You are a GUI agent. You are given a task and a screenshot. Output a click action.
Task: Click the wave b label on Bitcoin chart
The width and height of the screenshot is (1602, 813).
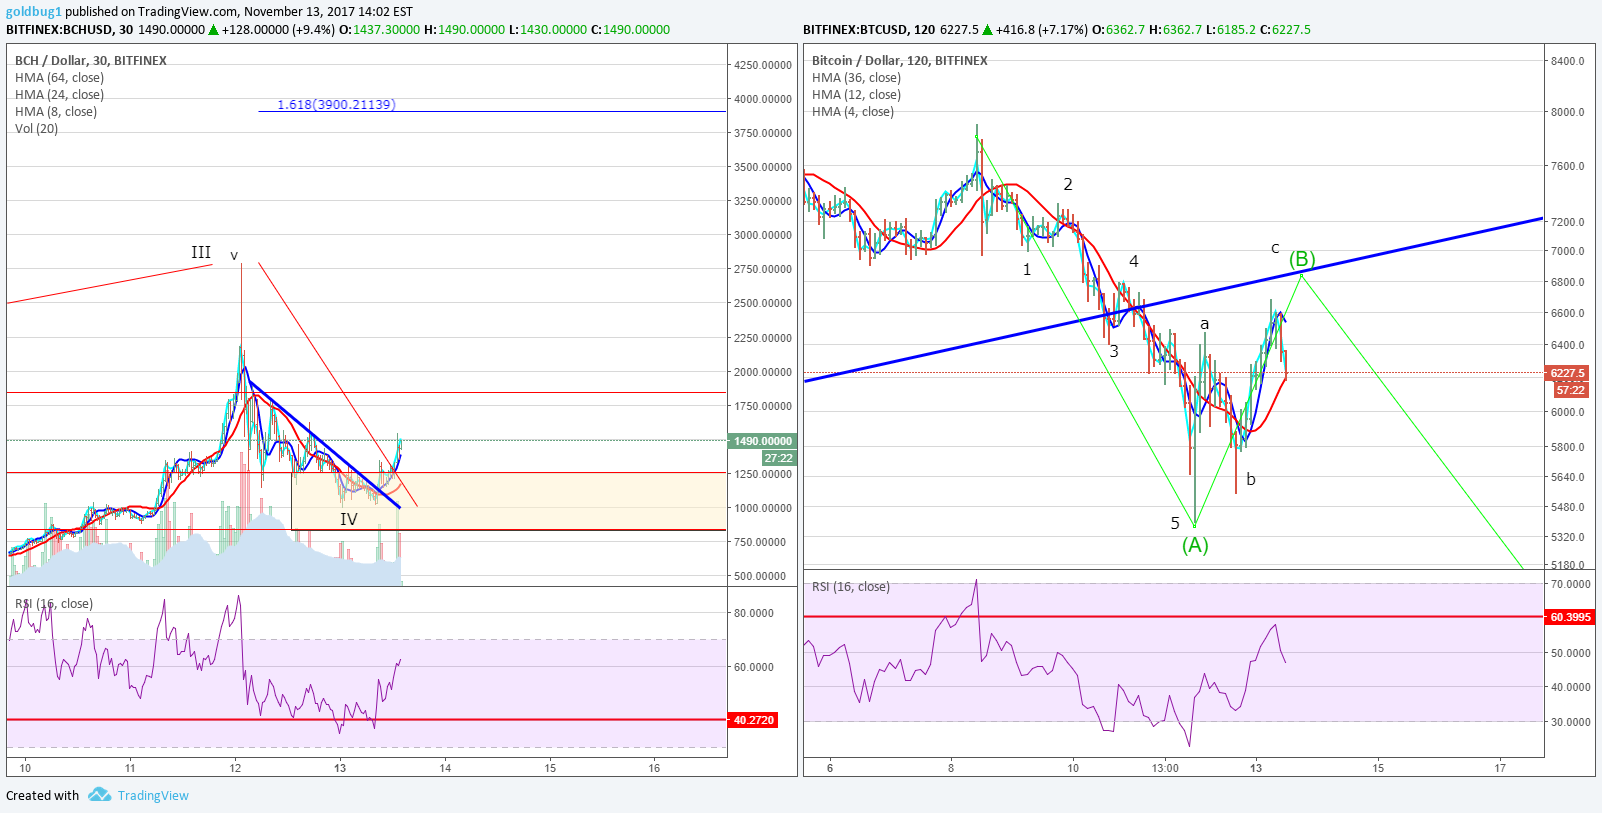1251,479
